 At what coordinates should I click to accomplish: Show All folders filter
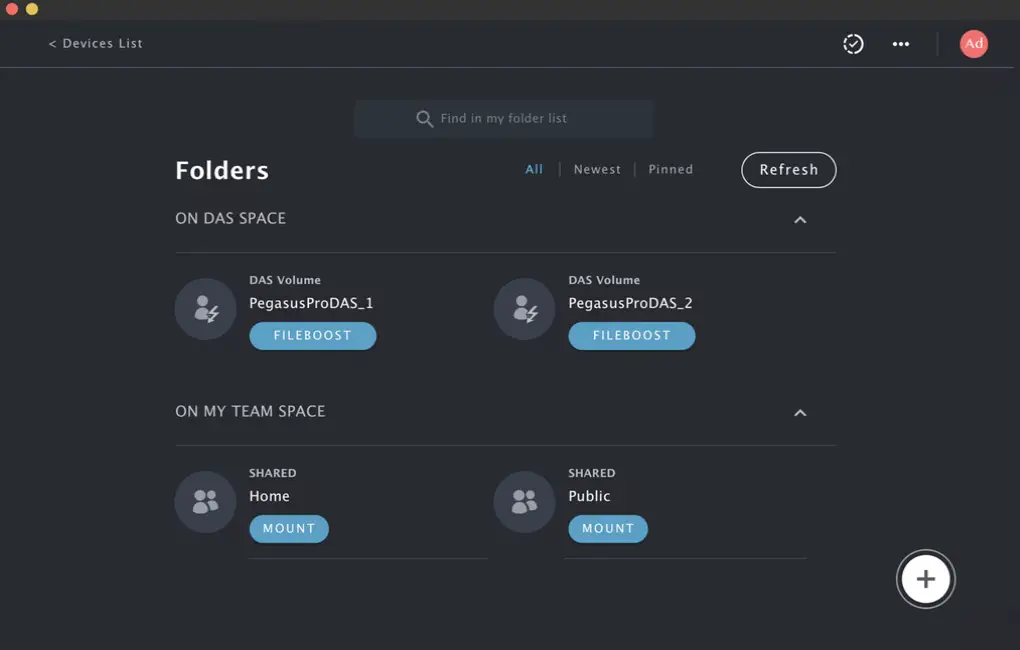534,170
